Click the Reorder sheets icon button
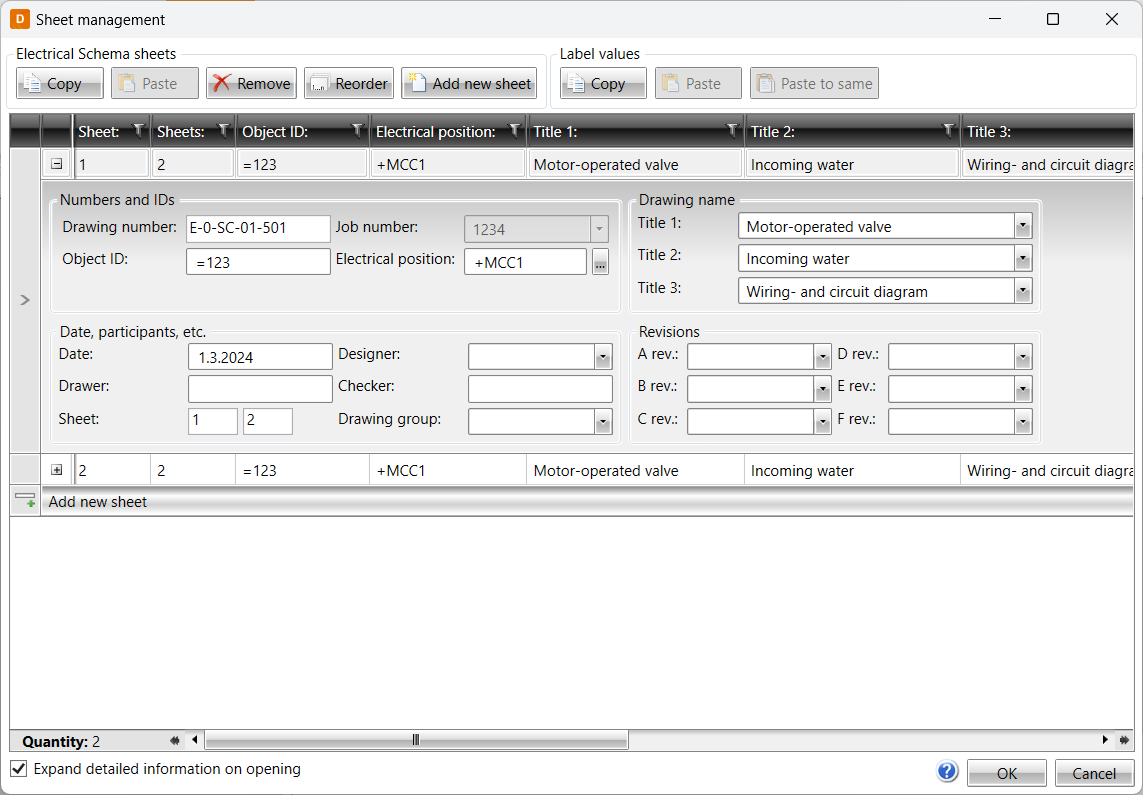The image size is (1143, 795). pyautogui.click(x=348, y=84)
